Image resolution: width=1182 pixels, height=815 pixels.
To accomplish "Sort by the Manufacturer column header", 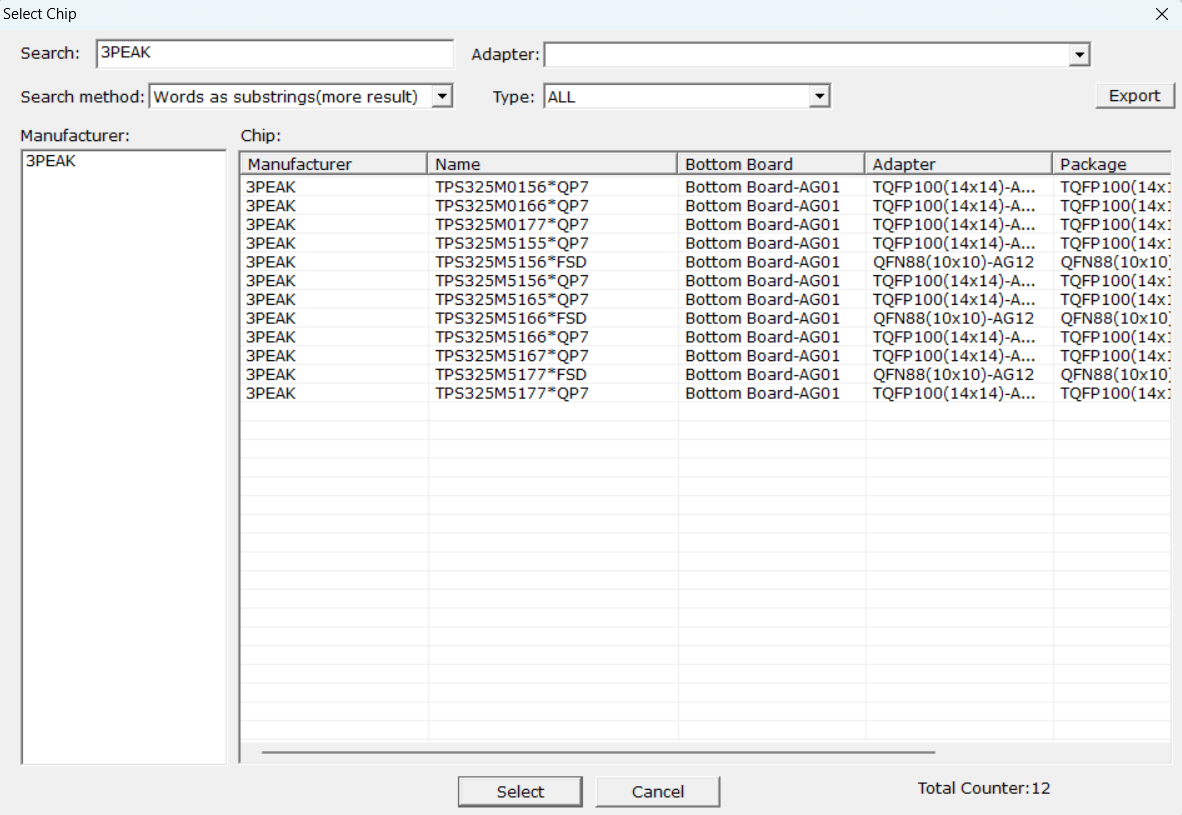I will 334,164.
